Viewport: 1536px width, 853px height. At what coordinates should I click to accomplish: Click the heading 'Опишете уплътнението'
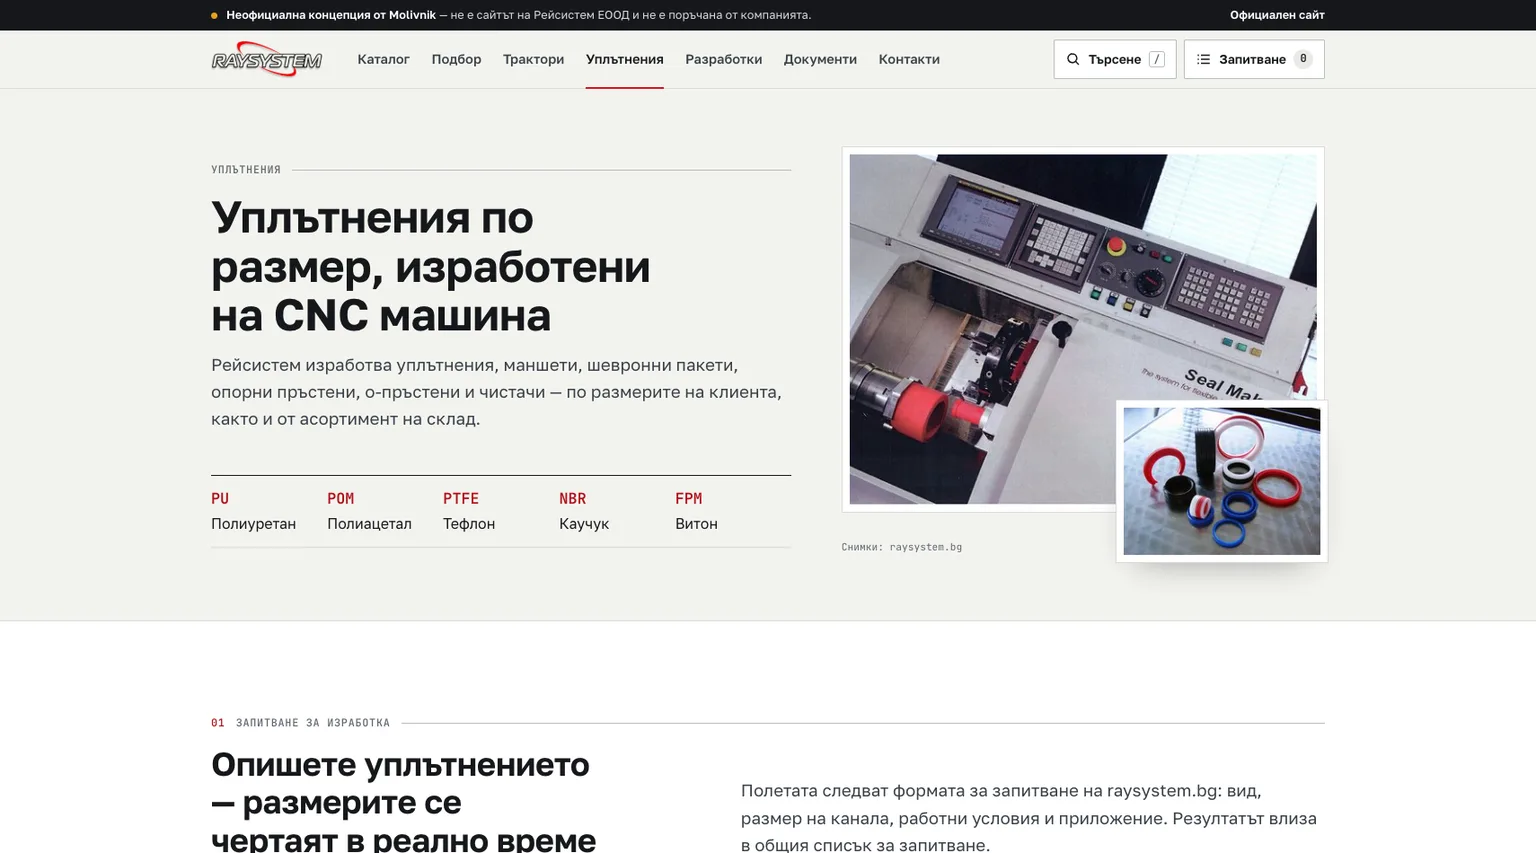point(403,802)
